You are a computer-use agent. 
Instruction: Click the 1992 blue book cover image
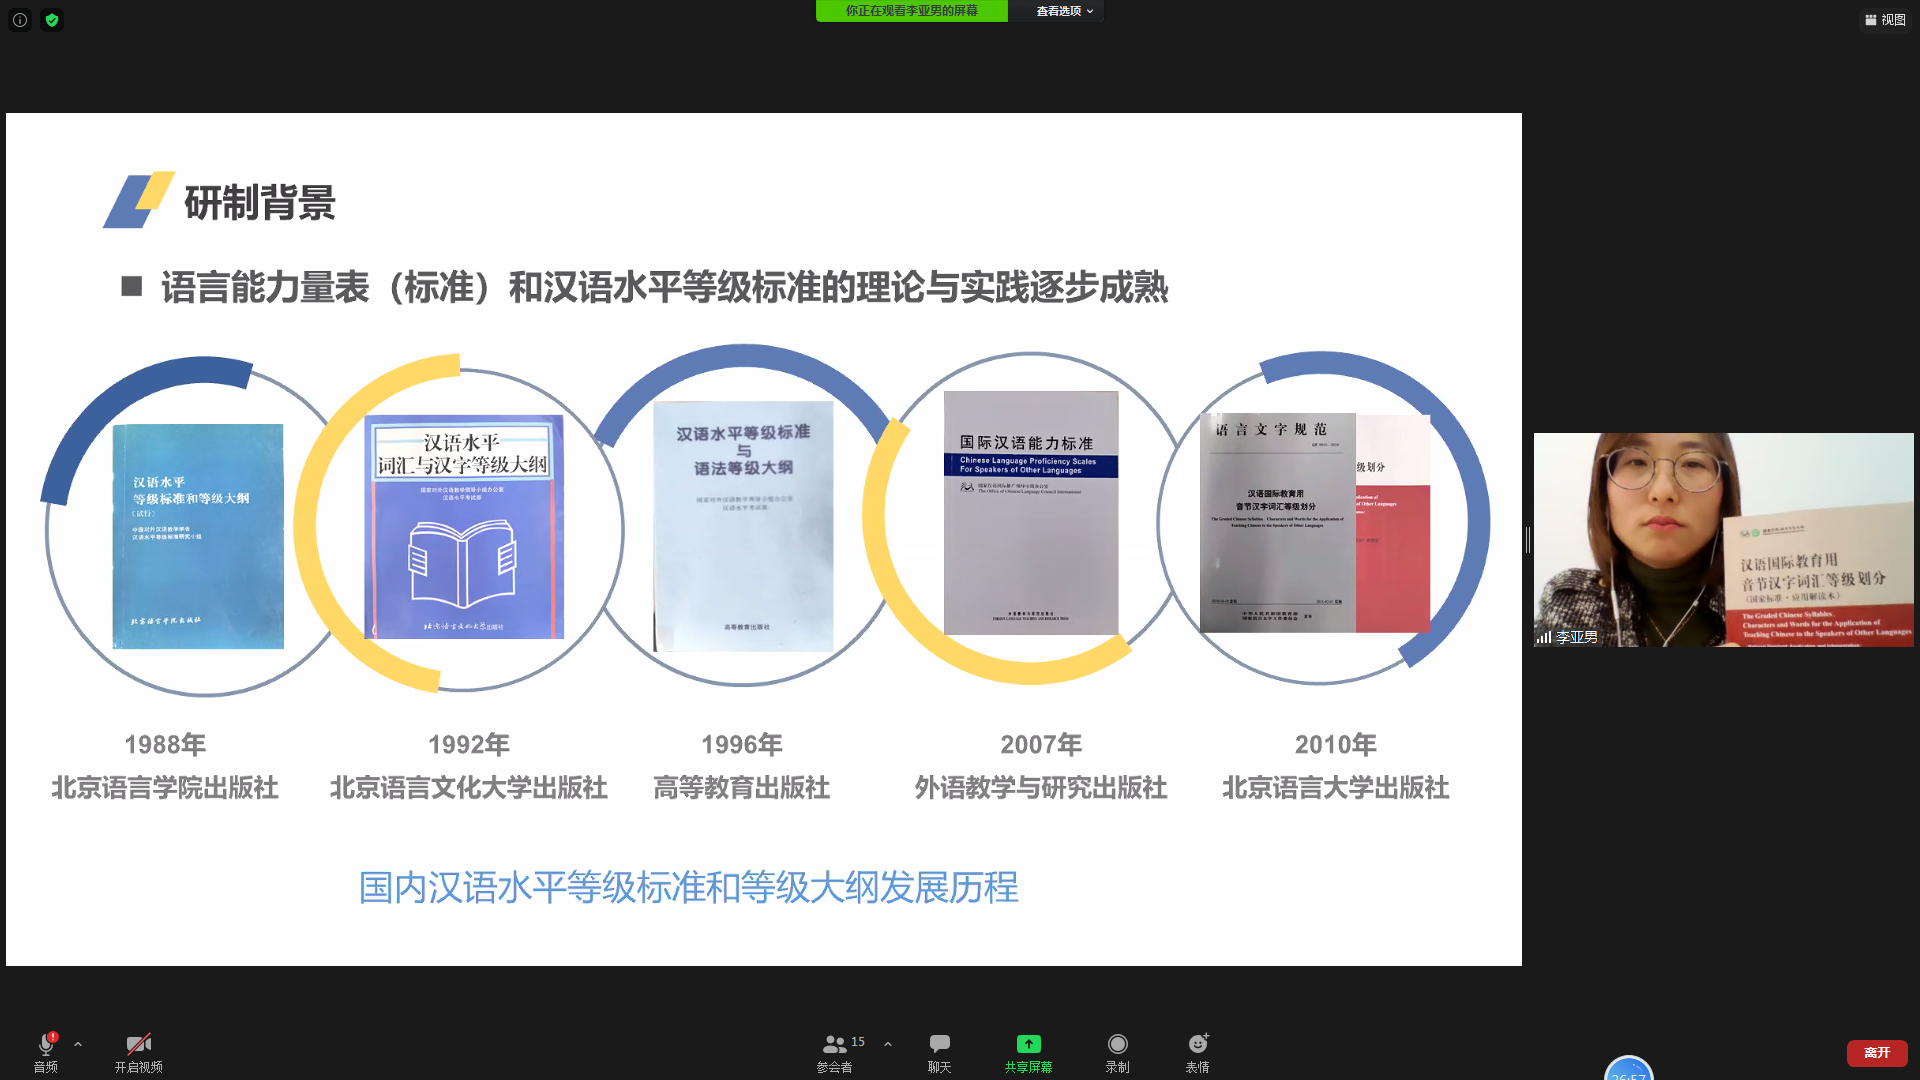click(463, 527)
